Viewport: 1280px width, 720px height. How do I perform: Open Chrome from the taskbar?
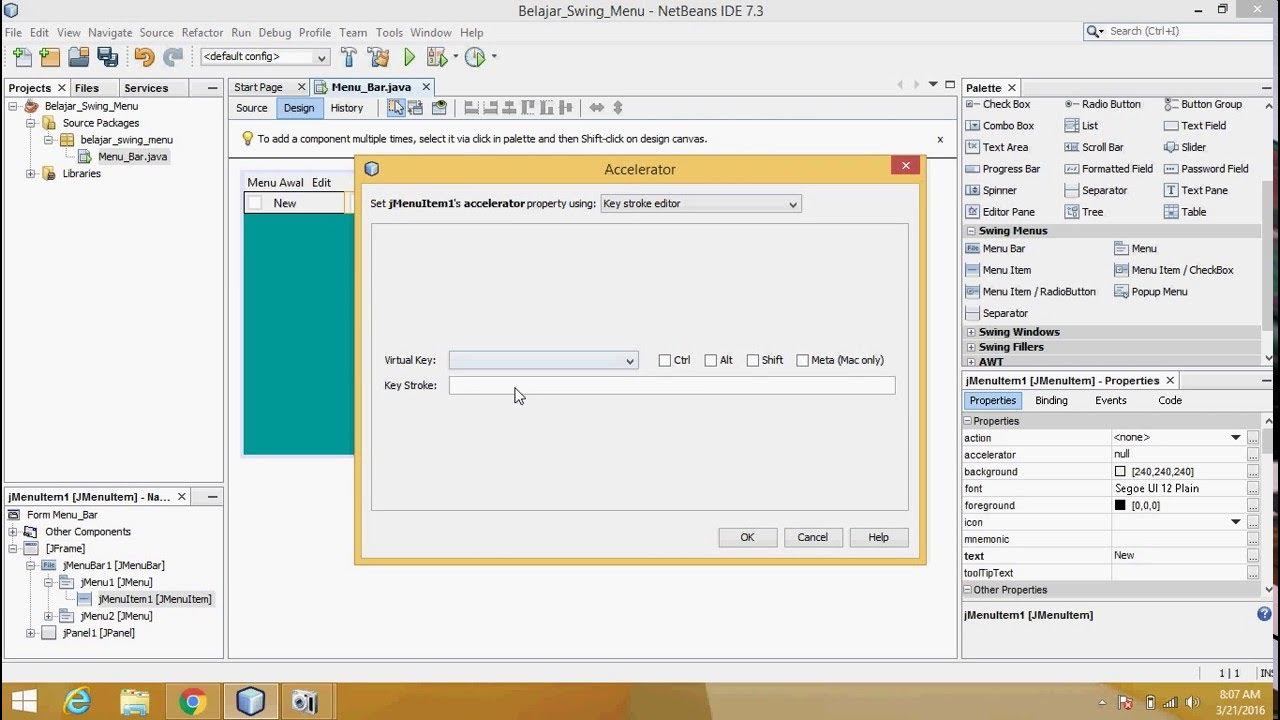click(x=192, y=701)
